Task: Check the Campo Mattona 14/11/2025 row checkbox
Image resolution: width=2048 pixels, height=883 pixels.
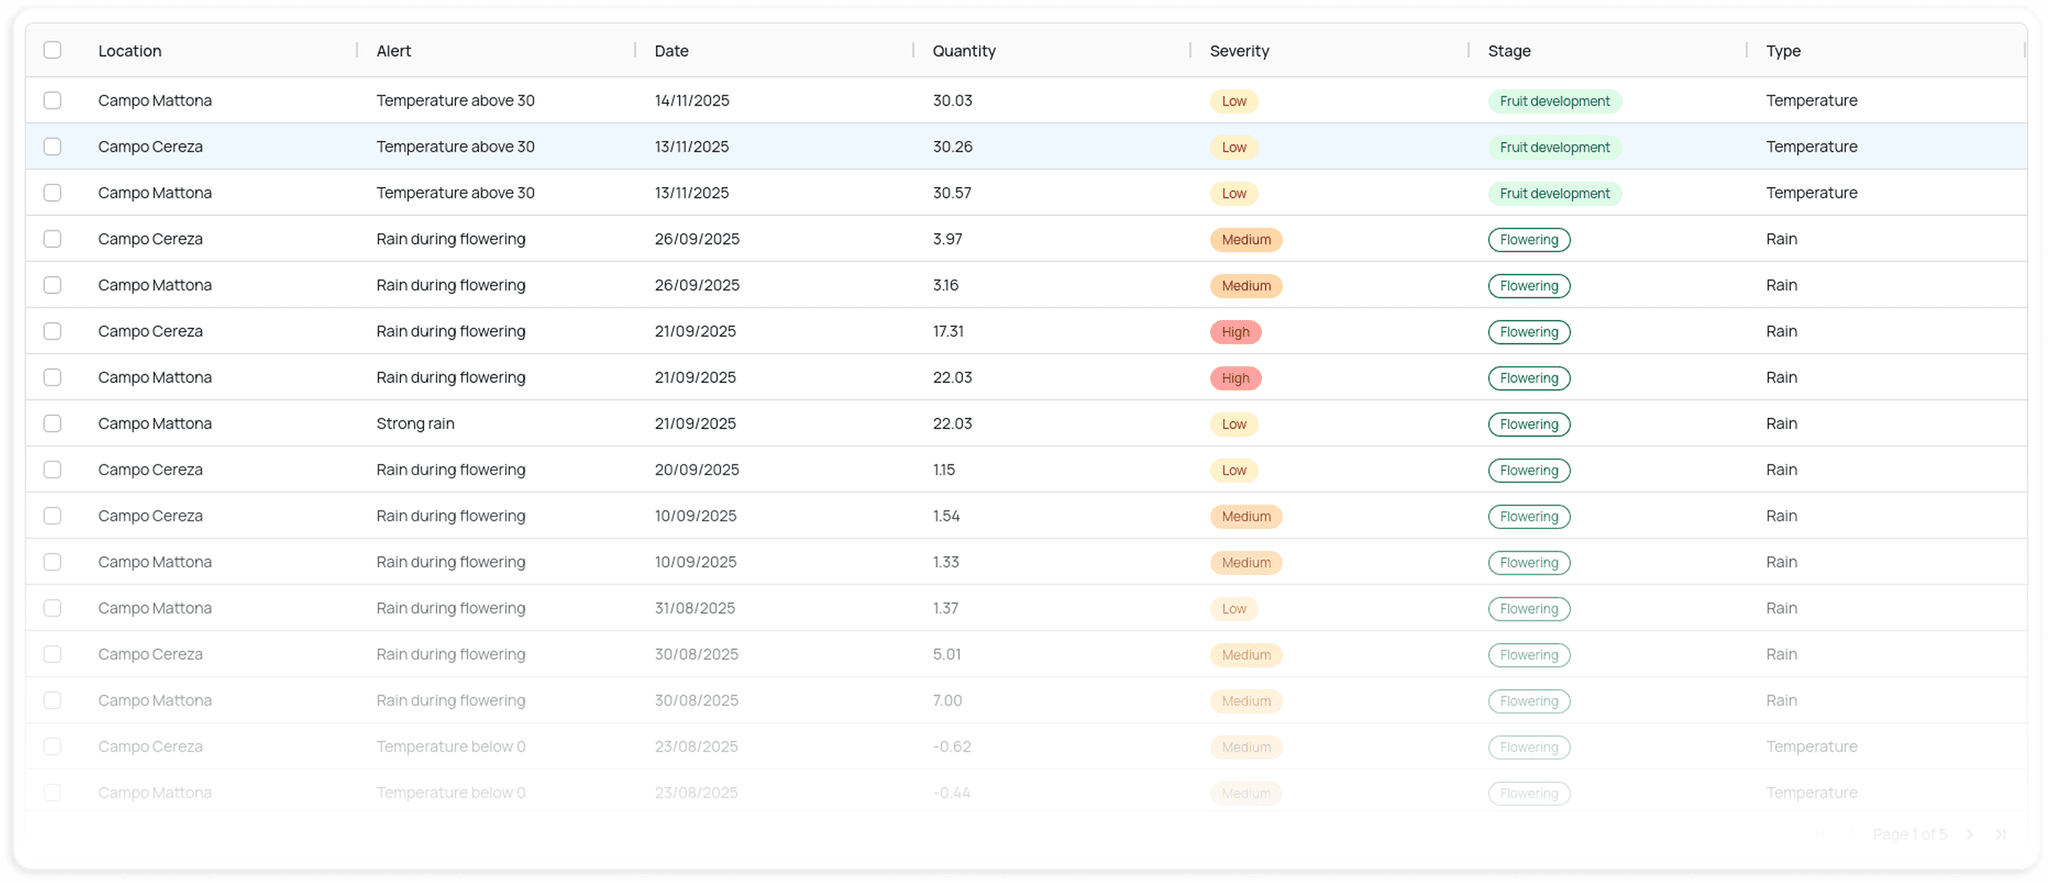Action: pyautogui.click(x=53, y=100)
